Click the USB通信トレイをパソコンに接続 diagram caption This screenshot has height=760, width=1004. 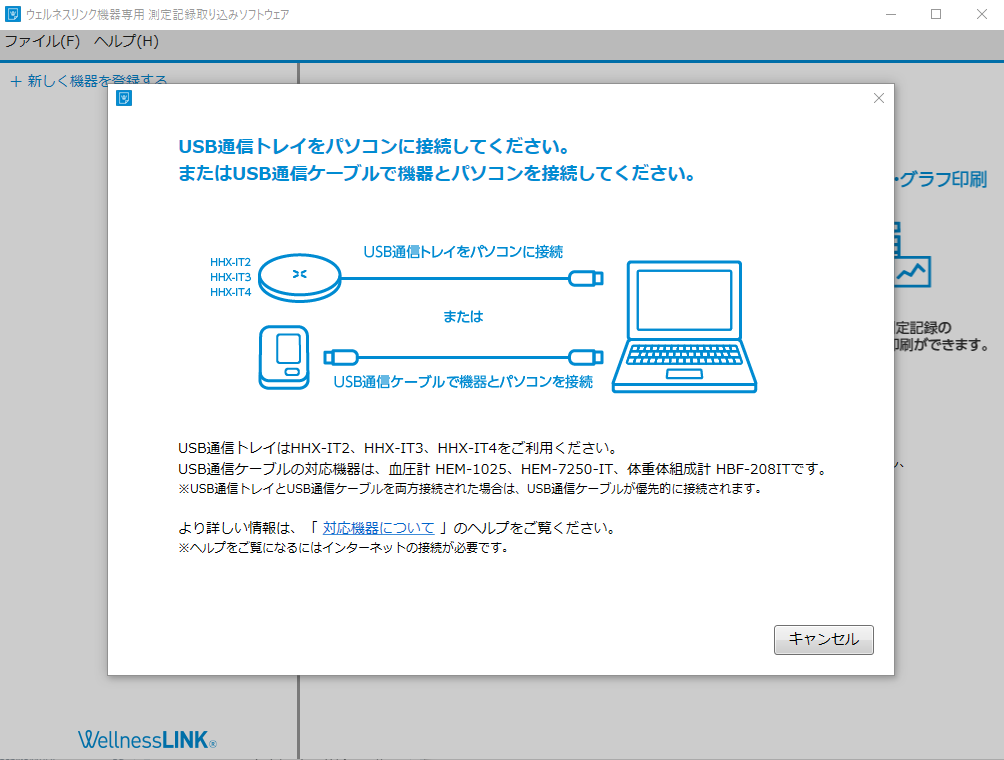click(463, 252)
